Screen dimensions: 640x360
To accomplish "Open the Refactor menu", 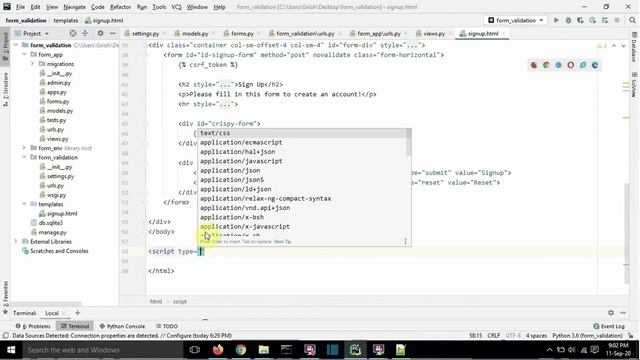I will [120, 7].
